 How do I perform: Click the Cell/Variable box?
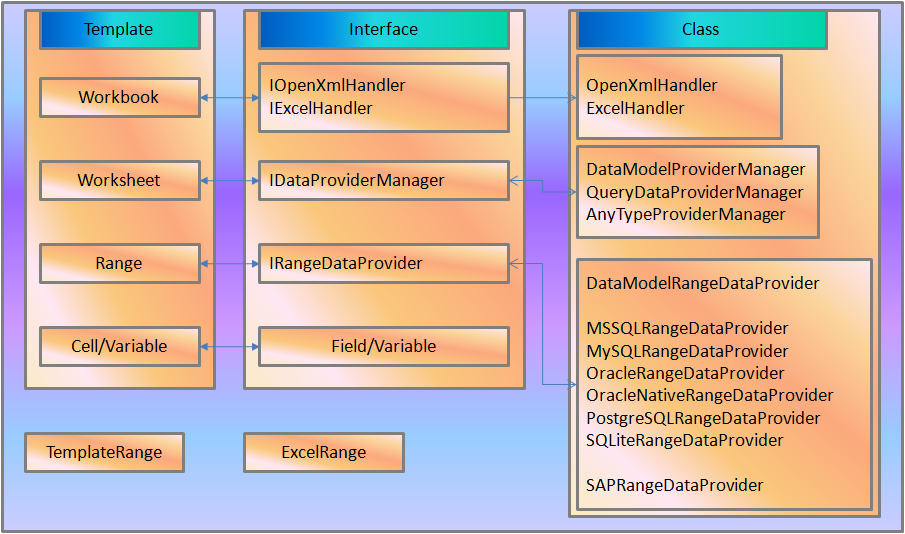point(120,346)
